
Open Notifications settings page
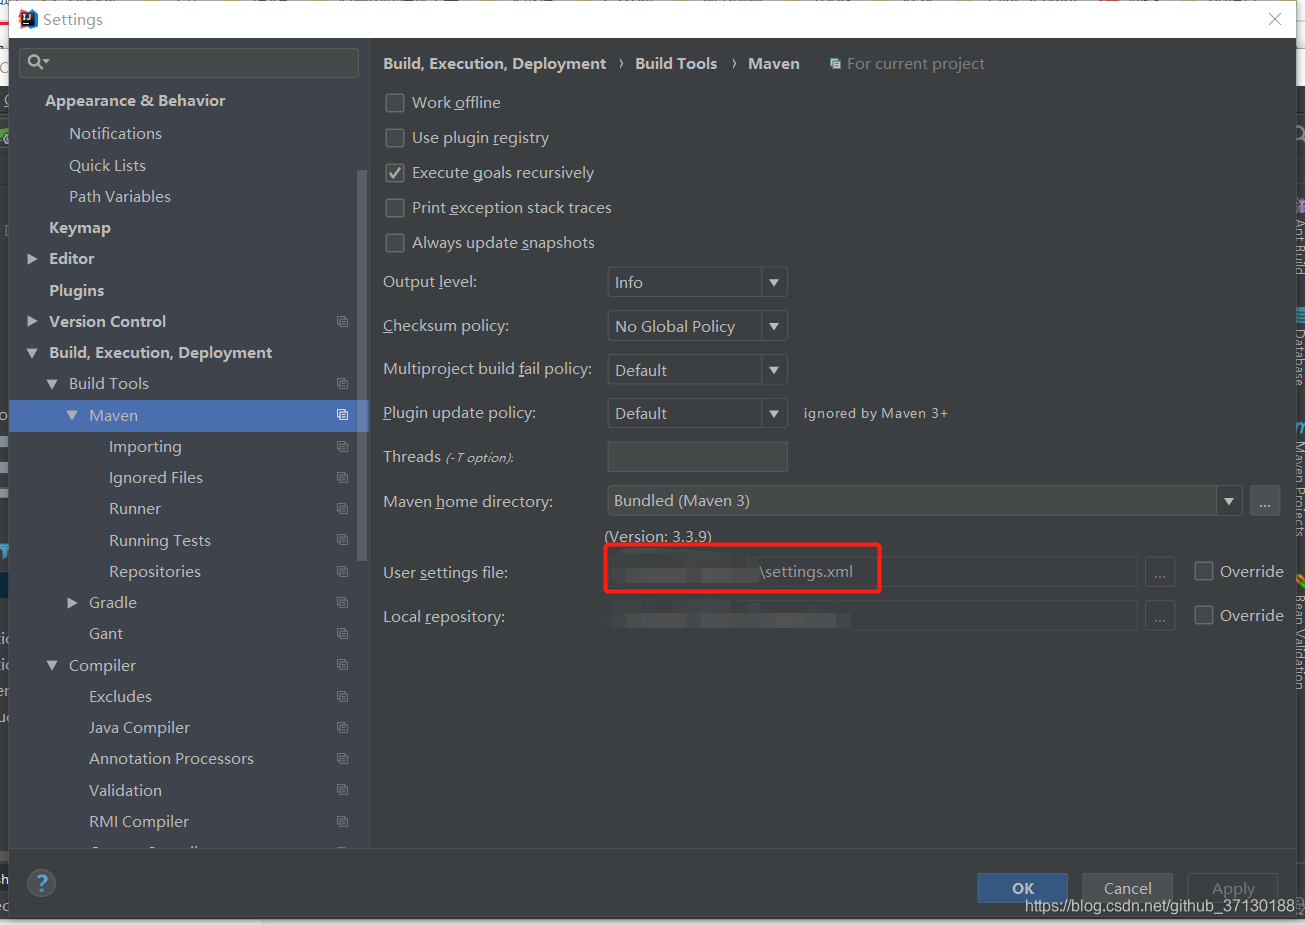115,133
